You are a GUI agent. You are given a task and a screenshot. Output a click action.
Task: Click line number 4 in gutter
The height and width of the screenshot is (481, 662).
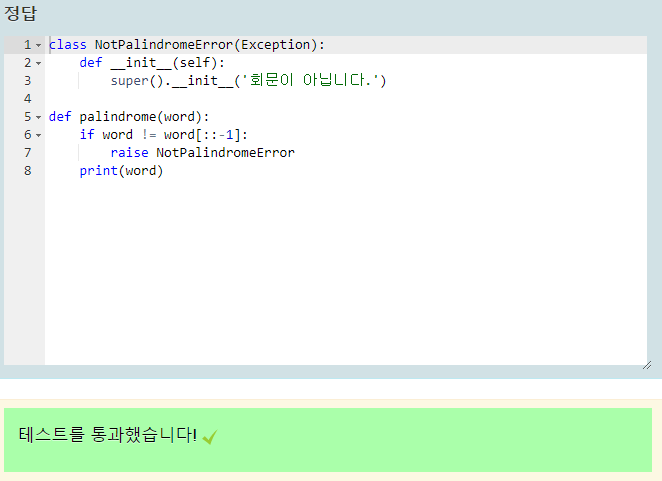point(27,99)
